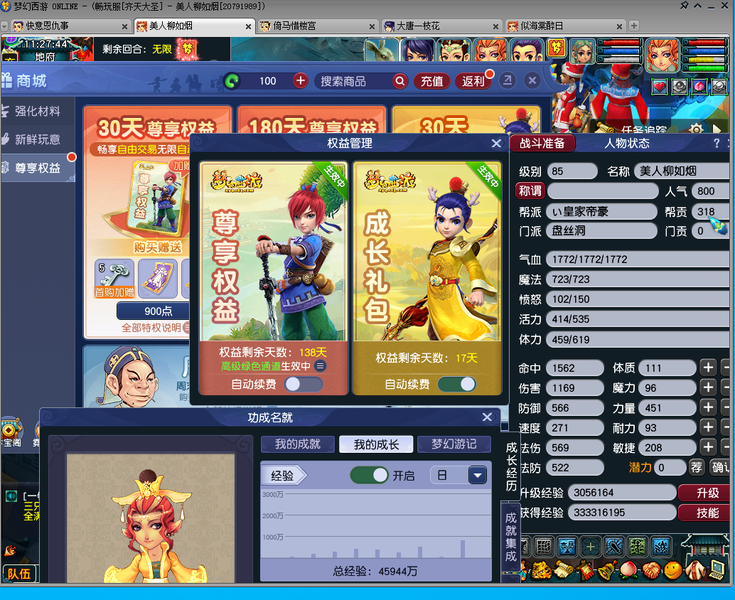Image resolution: width=735 pixels, height=600 pixels.
Task: Click the 充值 recharge button
Action: click(x=432, y=82)
